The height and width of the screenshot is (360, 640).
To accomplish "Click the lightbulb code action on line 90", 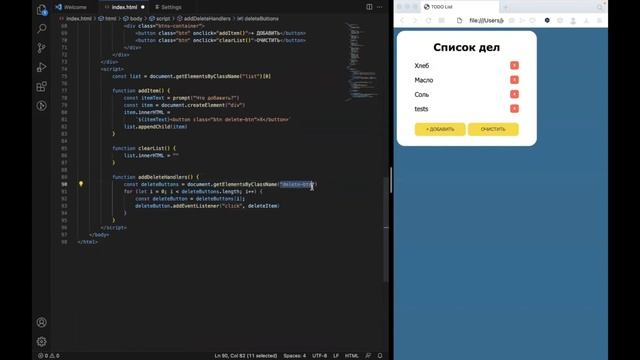I will (x=81, y=184).
